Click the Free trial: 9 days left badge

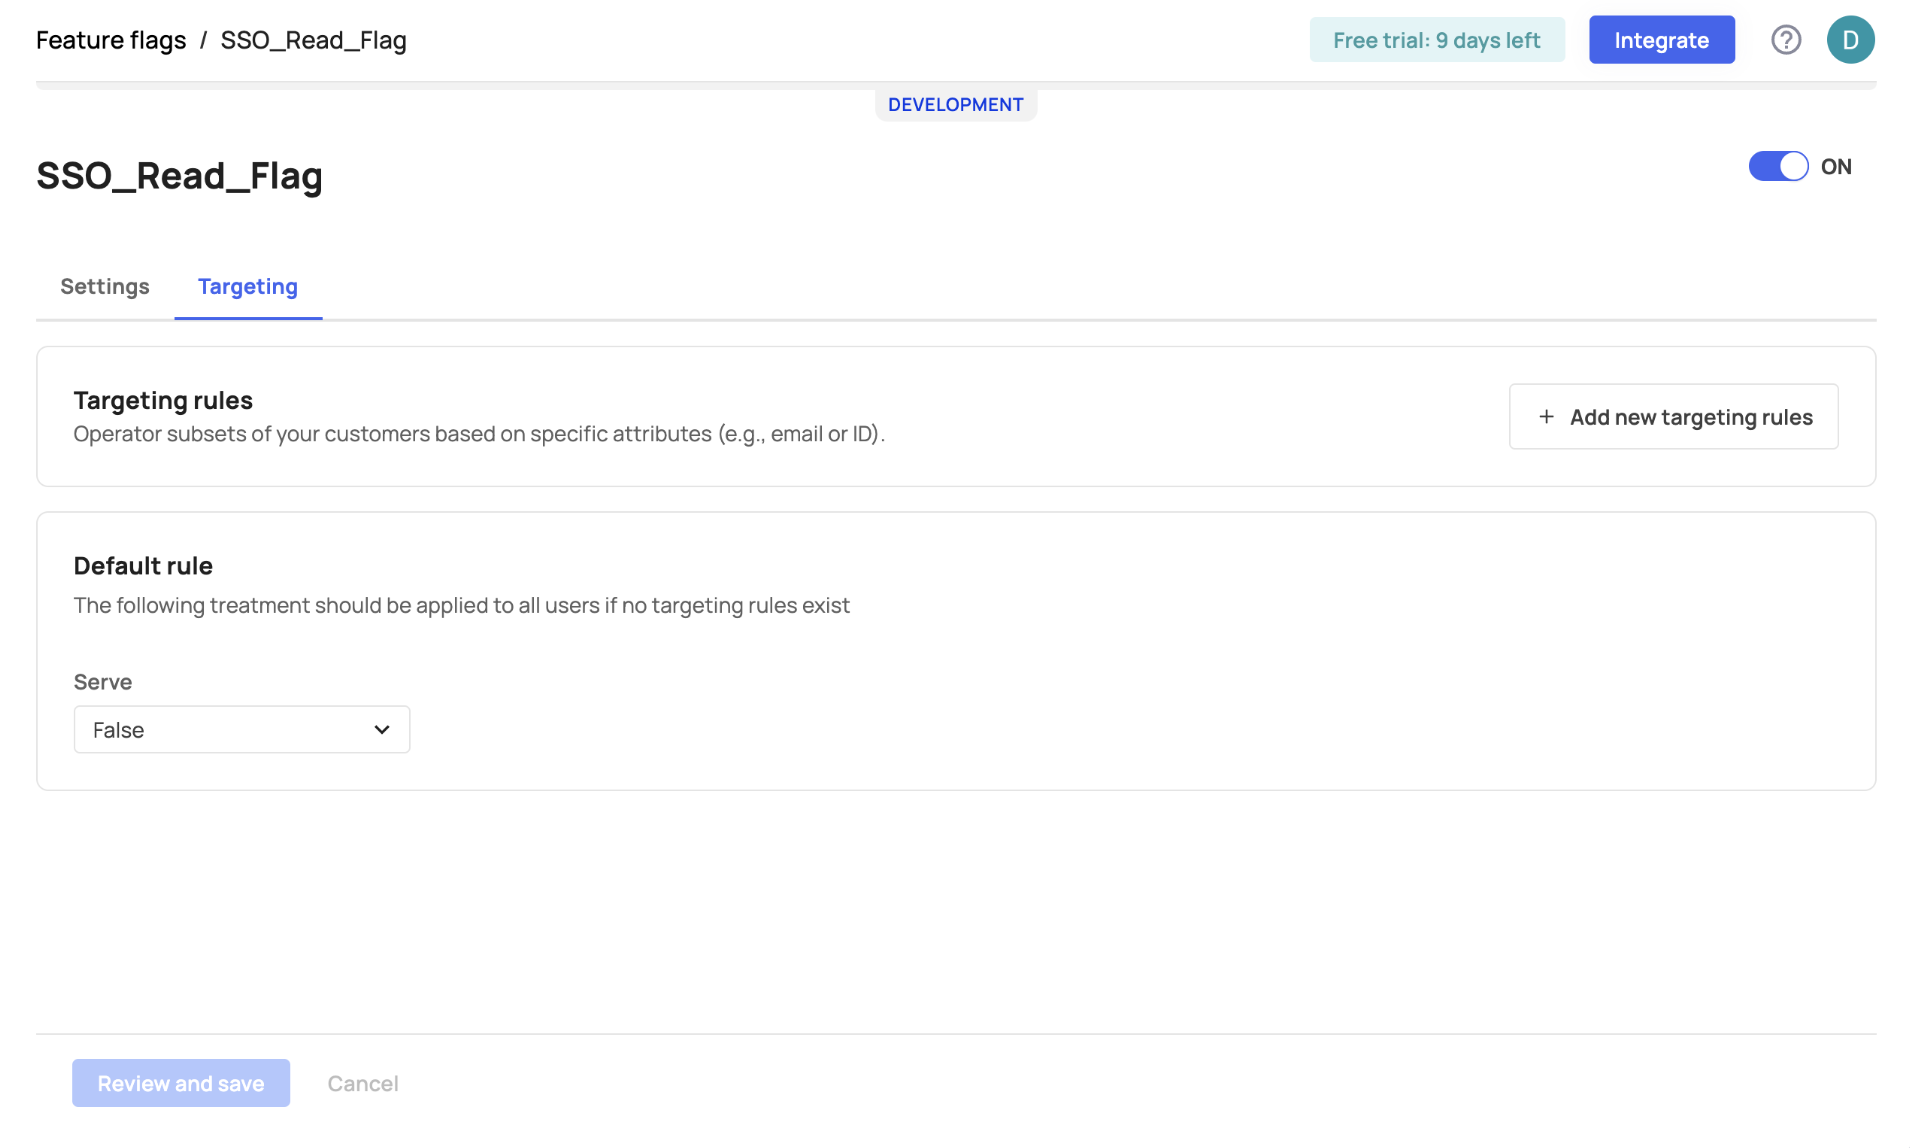click(x=1436, y=40)
